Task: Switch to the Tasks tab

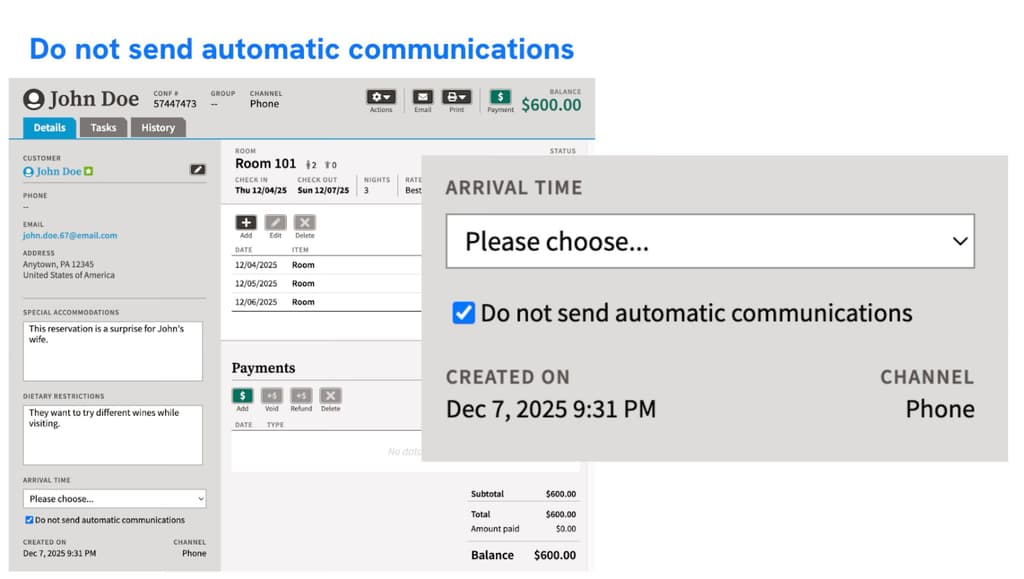Action: tap(103, 127)
